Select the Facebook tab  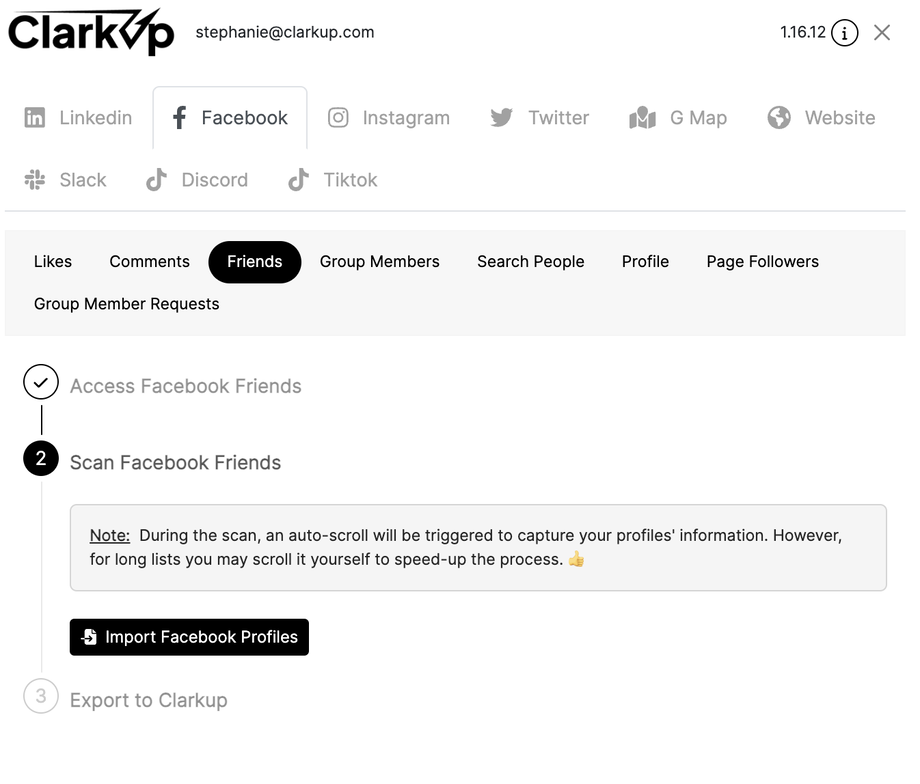pyautogui.click(x=230, y=118)
